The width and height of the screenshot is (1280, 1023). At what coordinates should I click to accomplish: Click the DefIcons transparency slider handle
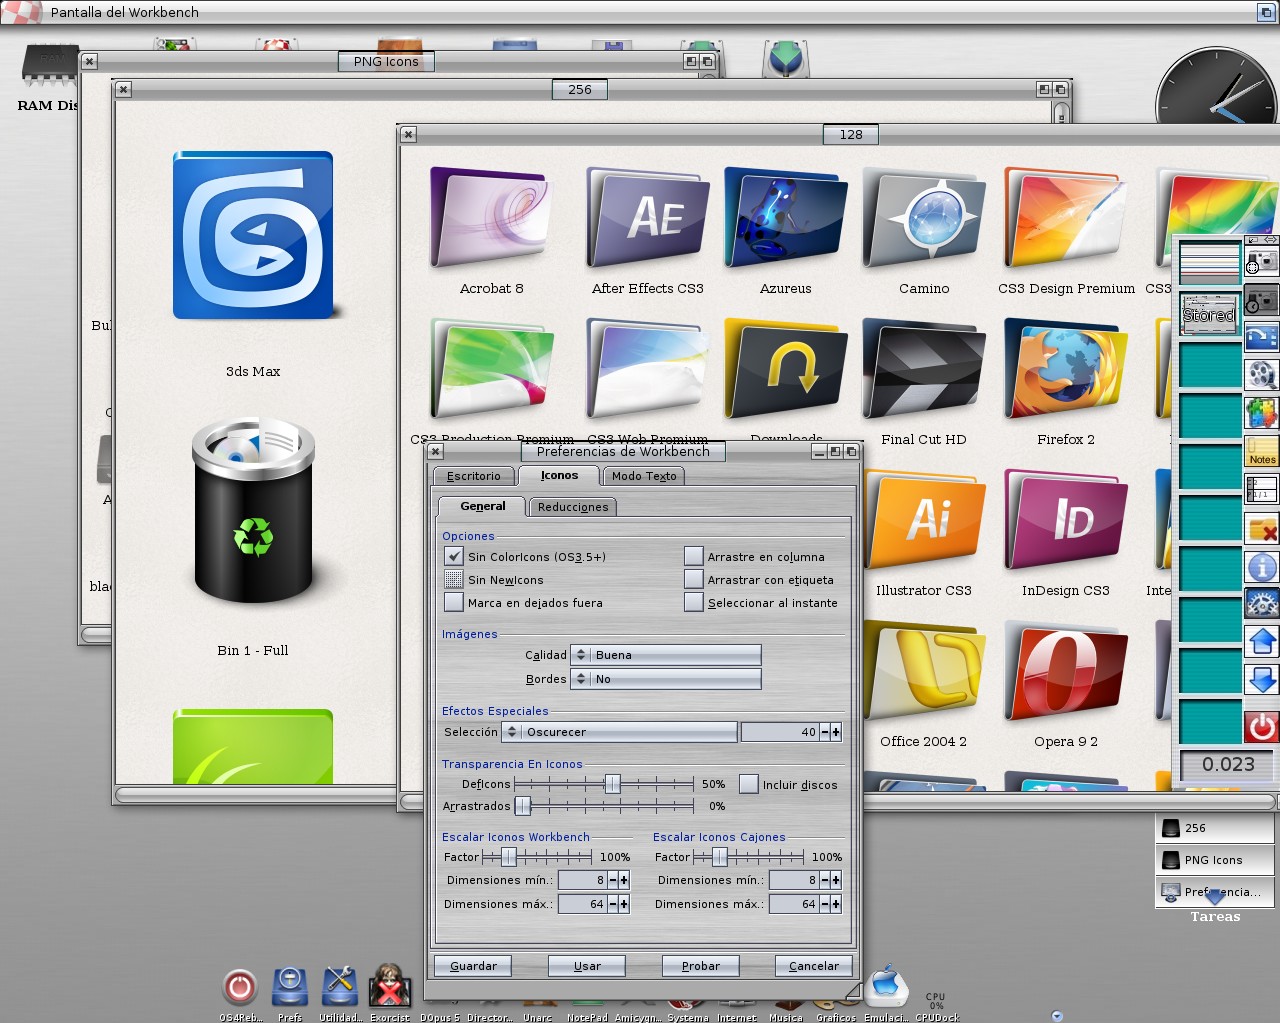coord(612,784)
